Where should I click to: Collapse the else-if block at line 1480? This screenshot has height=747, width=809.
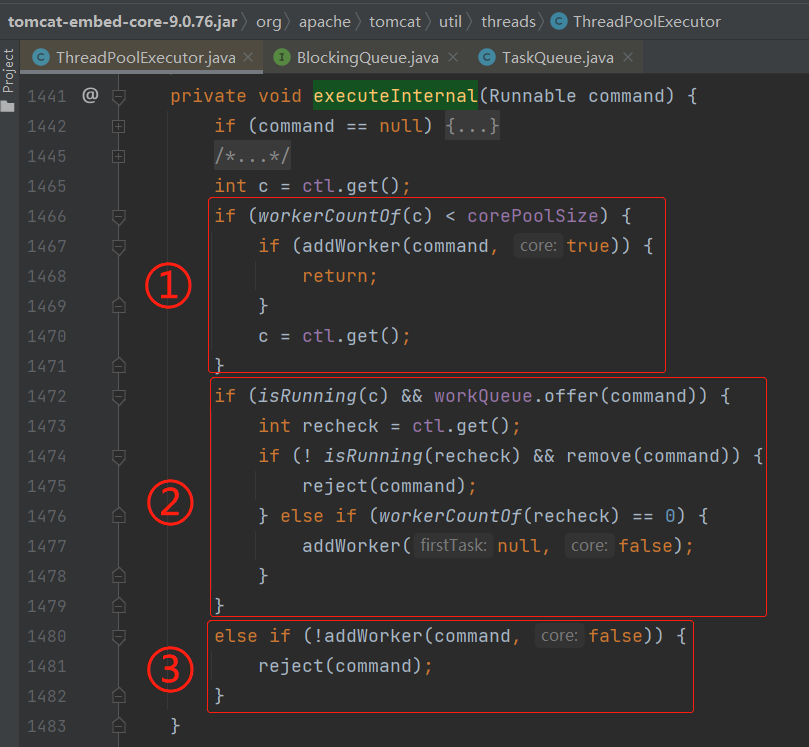pyautogui.click(x=119, y=637)
